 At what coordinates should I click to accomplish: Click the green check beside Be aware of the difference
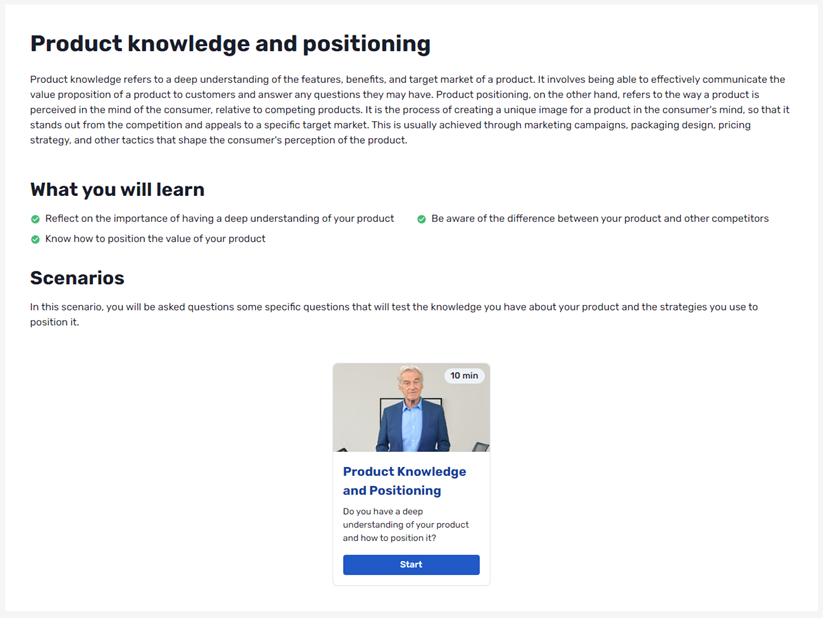coord(421,219)
